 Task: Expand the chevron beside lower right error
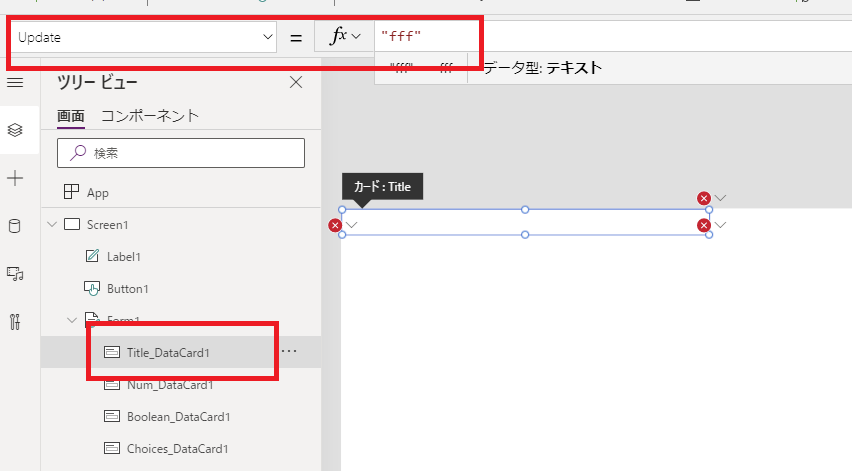click(721, 225)
